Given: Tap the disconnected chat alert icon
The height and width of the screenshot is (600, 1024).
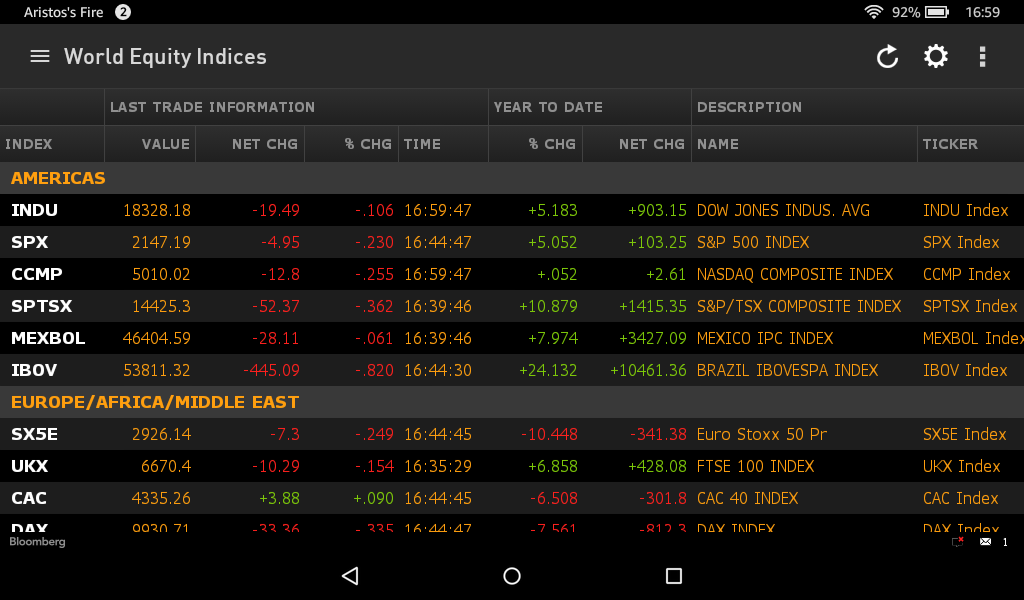Looking at the screenshot, I should click(x=955, y=540).
